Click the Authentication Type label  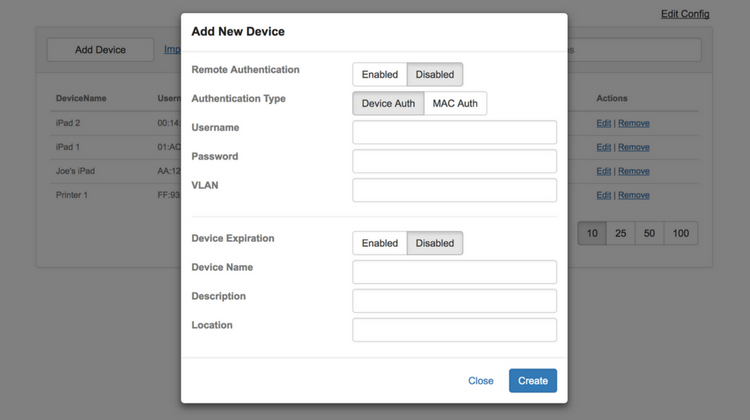tap(239, 99)
